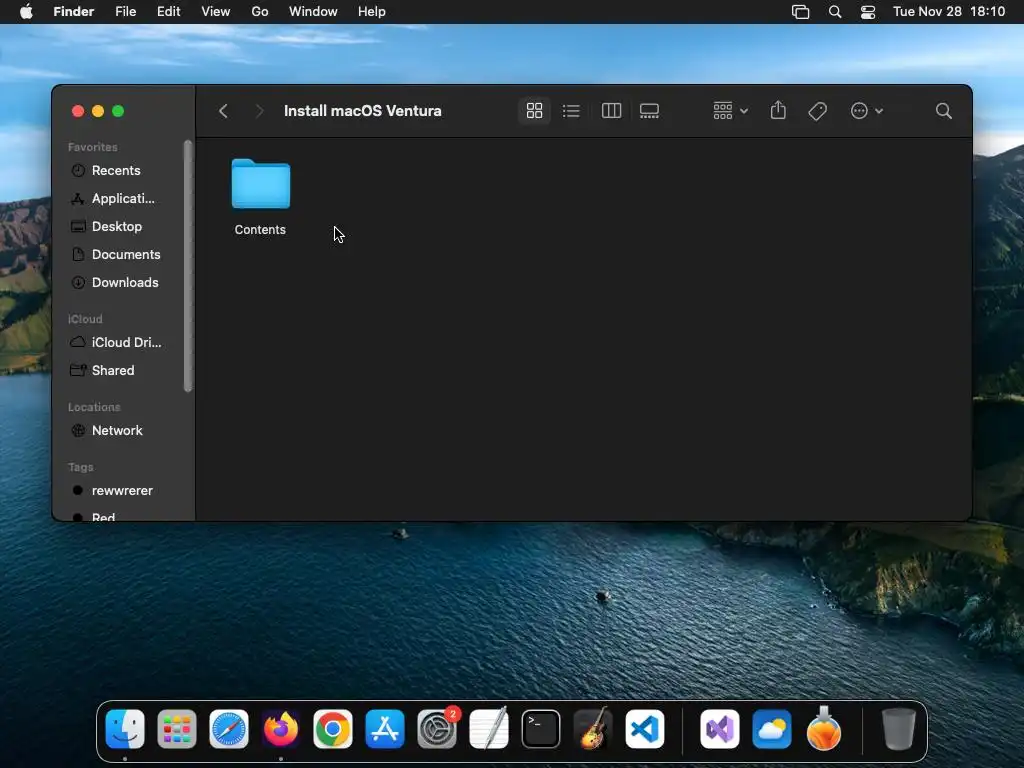The width and height of the screenshot is (1024, 768).
Task: Open System Settings from the Dock
Action: 437,729
